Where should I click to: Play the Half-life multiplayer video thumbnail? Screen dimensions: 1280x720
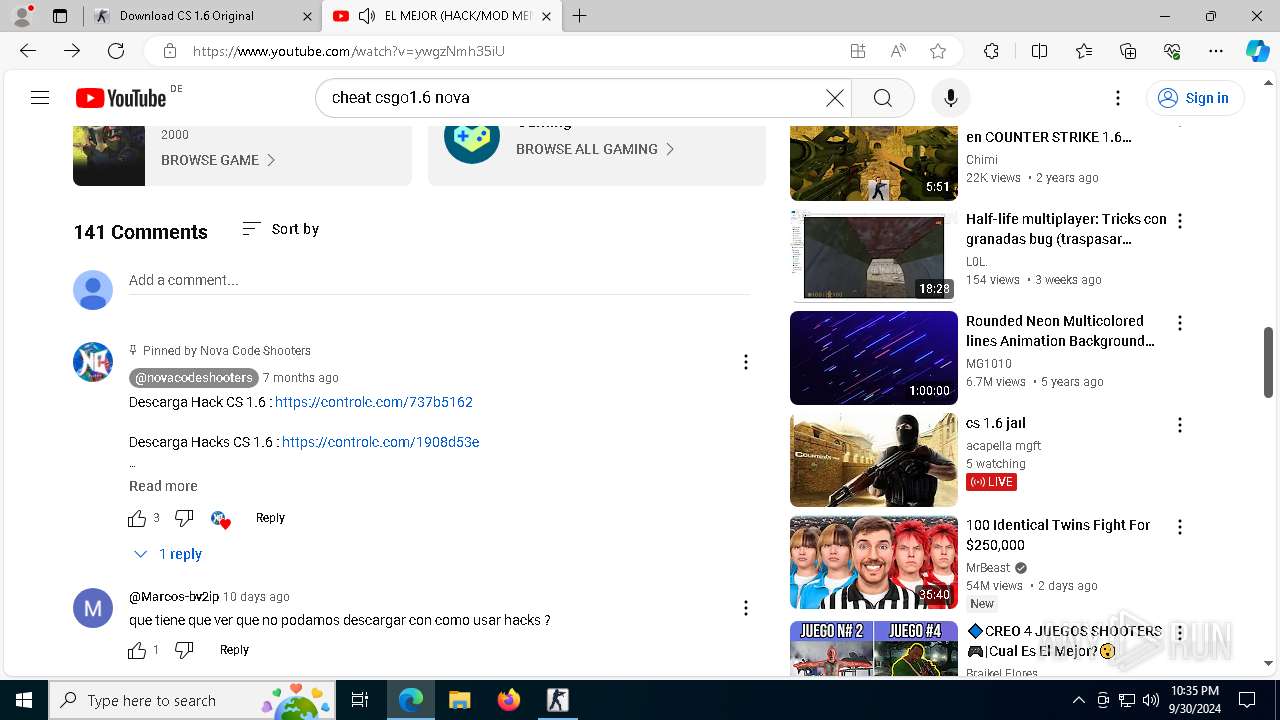pos(874,255)
